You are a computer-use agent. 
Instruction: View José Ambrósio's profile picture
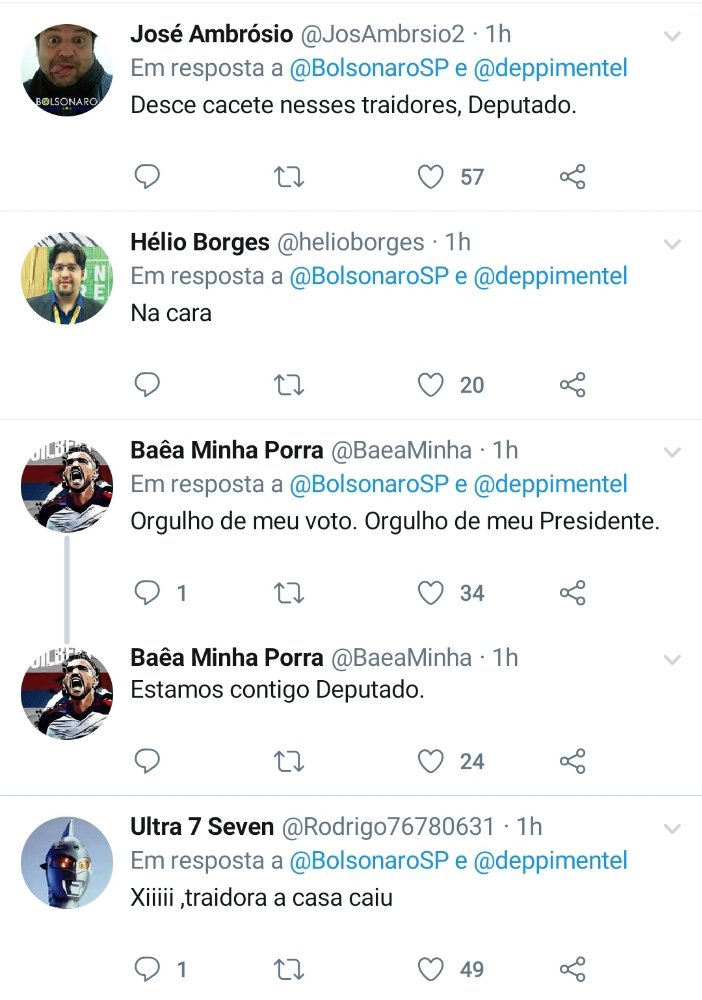point(67,70)
